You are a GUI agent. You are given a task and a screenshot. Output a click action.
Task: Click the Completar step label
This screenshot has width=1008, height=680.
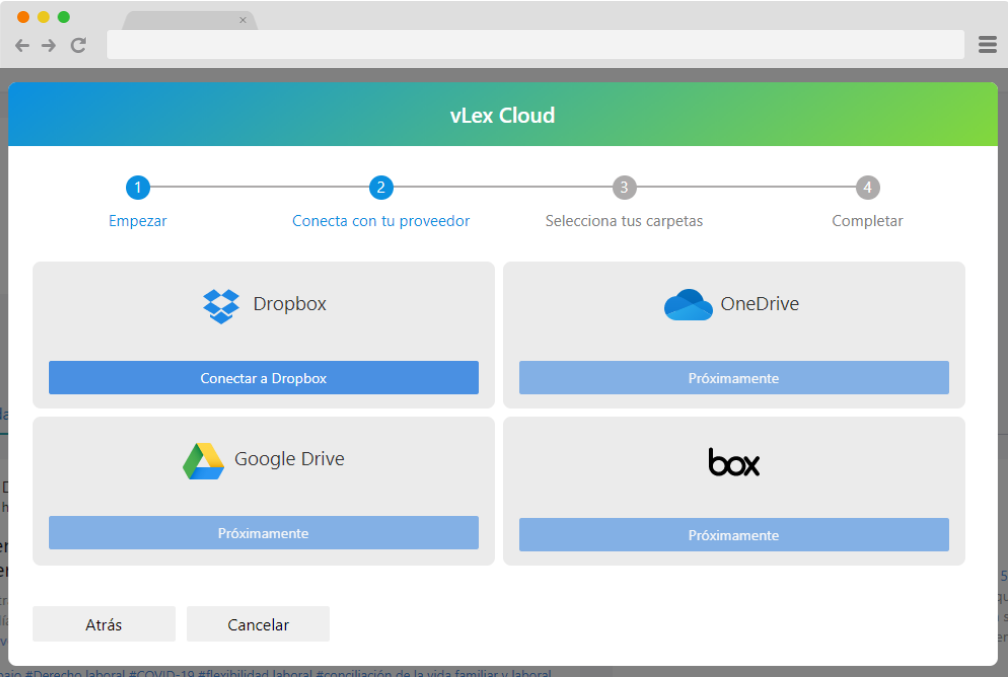[867, 221]
